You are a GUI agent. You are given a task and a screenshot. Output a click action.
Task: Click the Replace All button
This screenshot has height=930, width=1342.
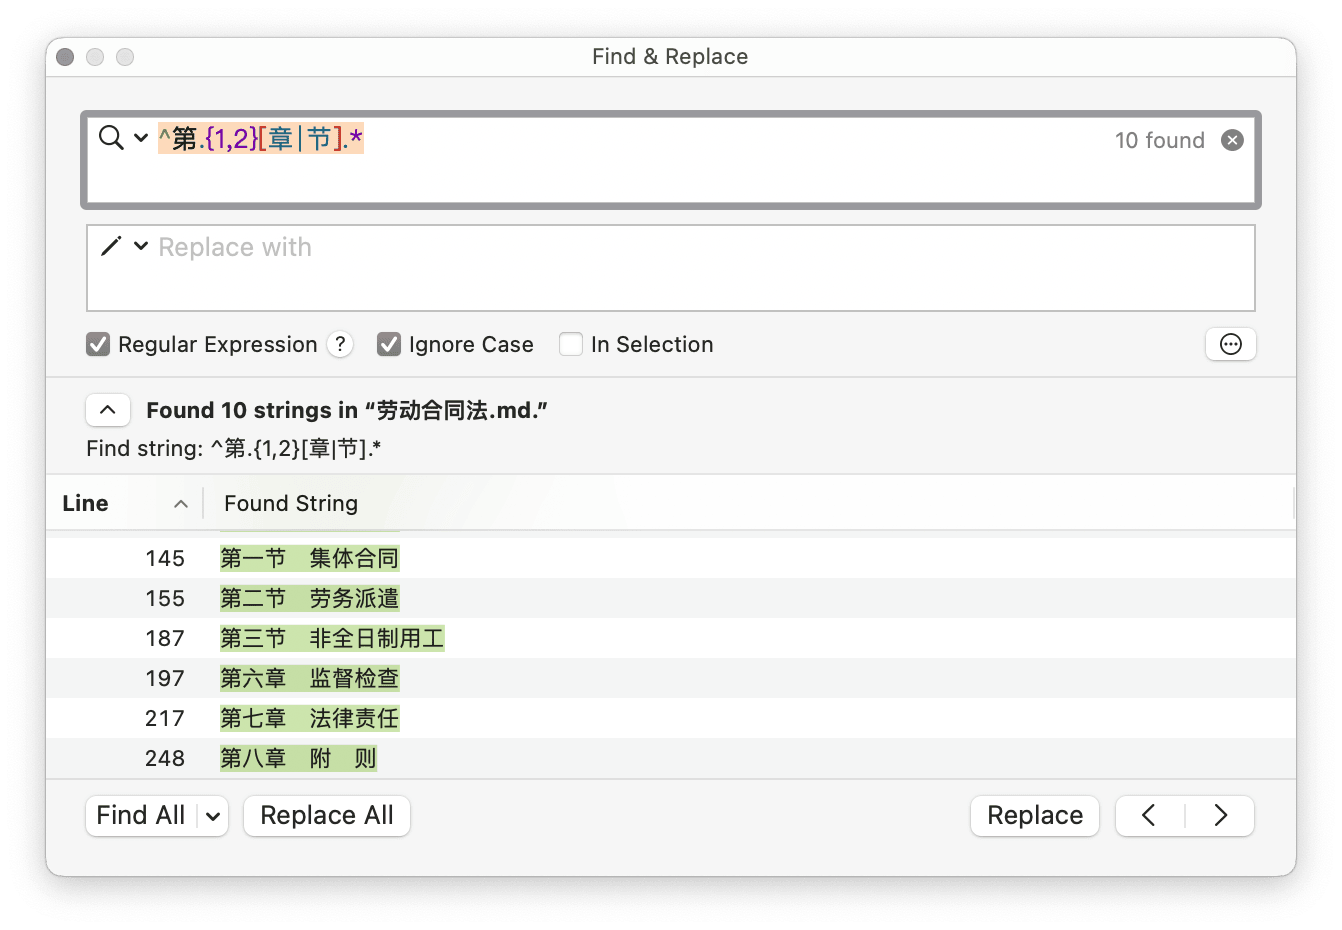[327, 816]
